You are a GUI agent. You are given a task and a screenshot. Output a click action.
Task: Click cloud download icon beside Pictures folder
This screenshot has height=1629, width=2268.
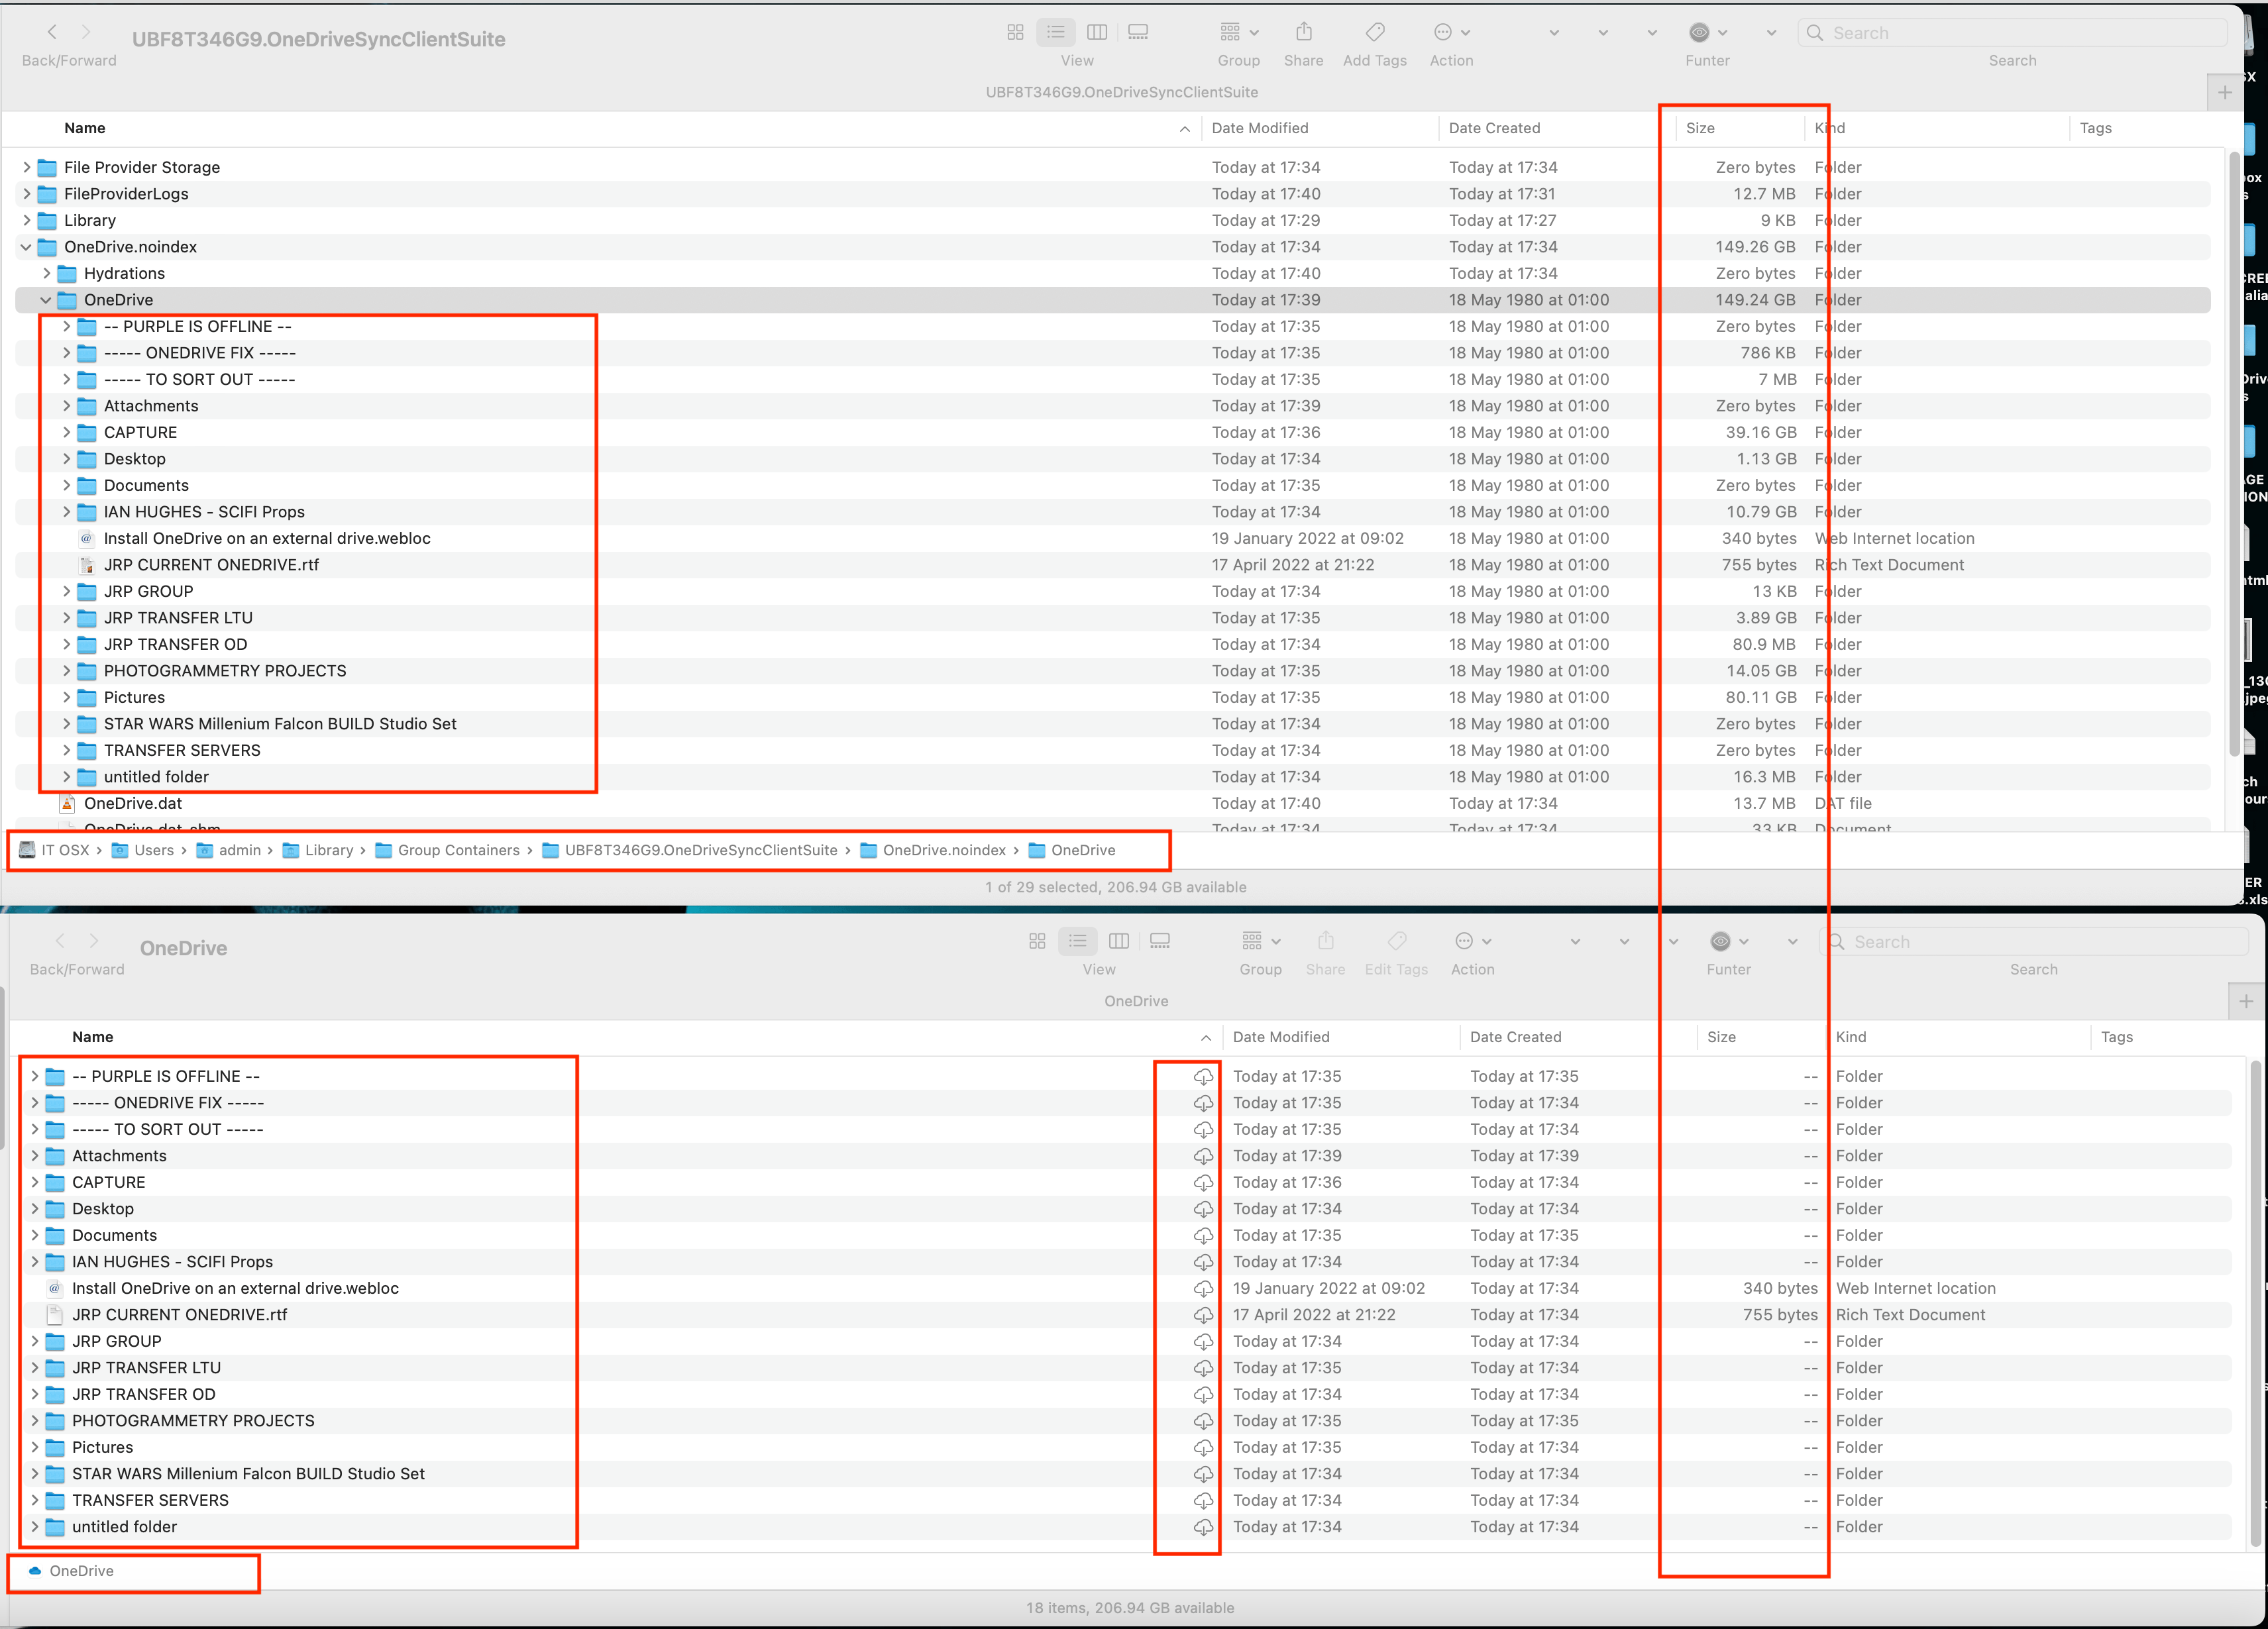click(x=1203, y=1448)
